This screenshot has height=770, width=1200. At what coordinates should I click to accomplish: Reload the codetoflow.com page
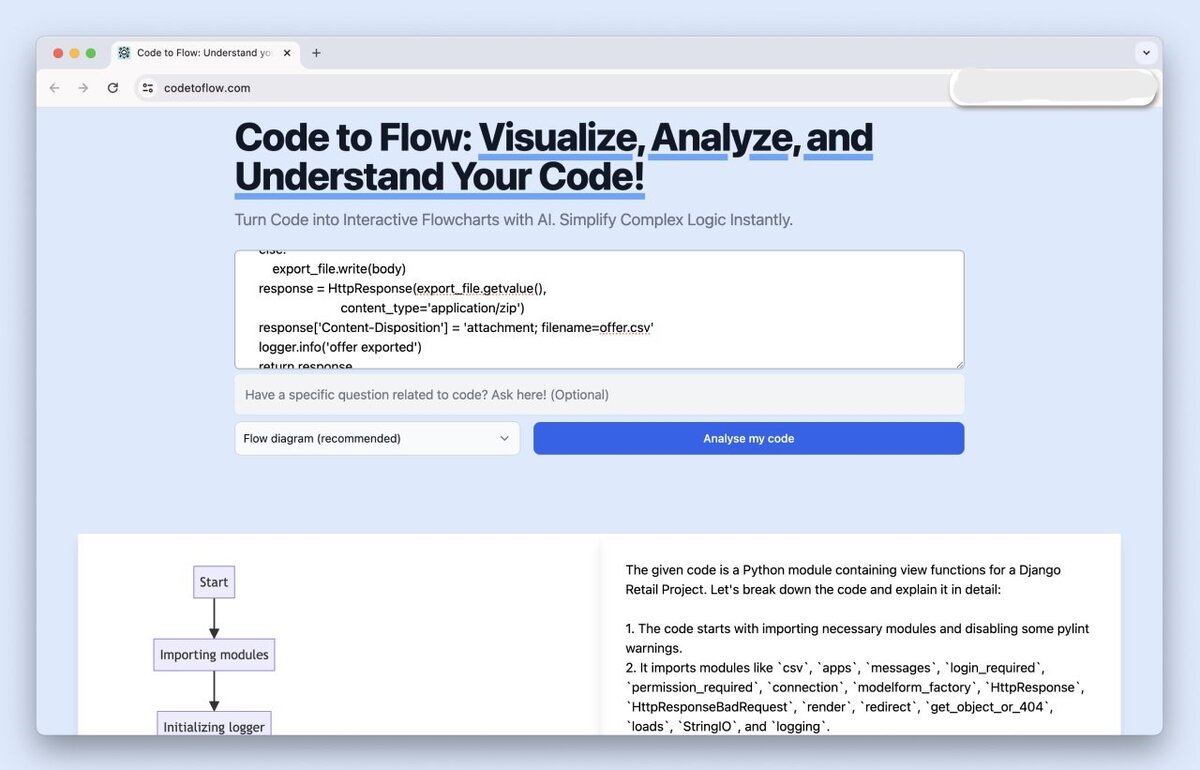113,88
